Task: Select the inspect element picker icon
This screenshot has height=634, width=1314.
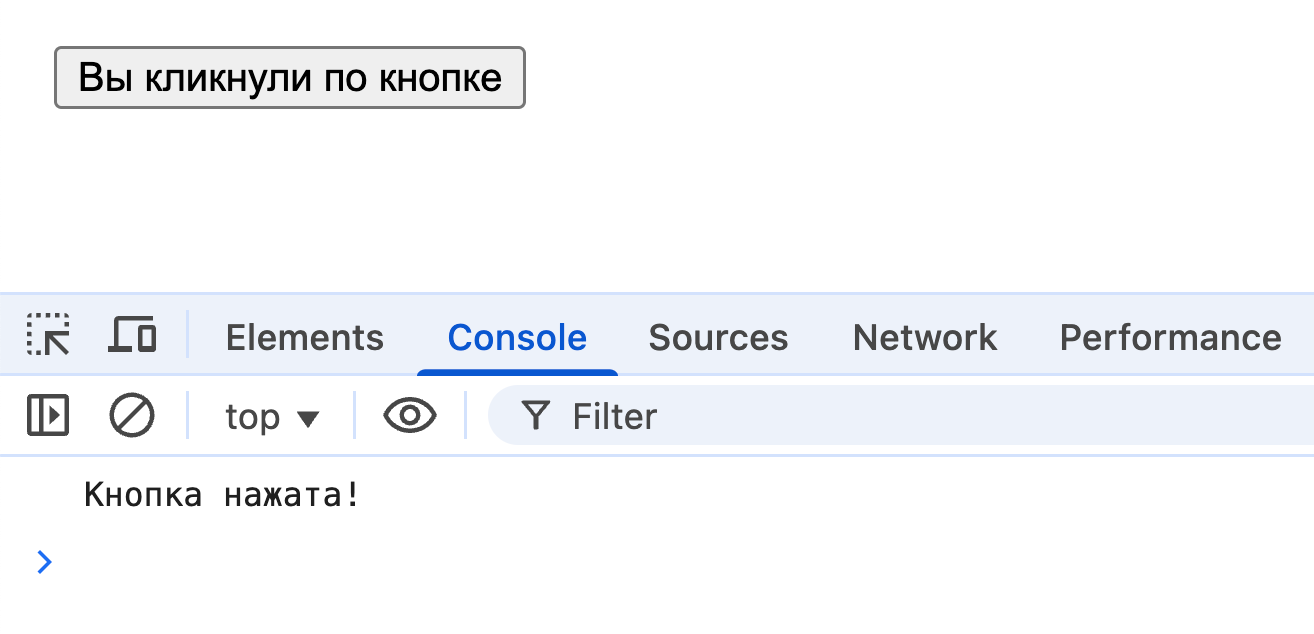Action: (48, 336)
